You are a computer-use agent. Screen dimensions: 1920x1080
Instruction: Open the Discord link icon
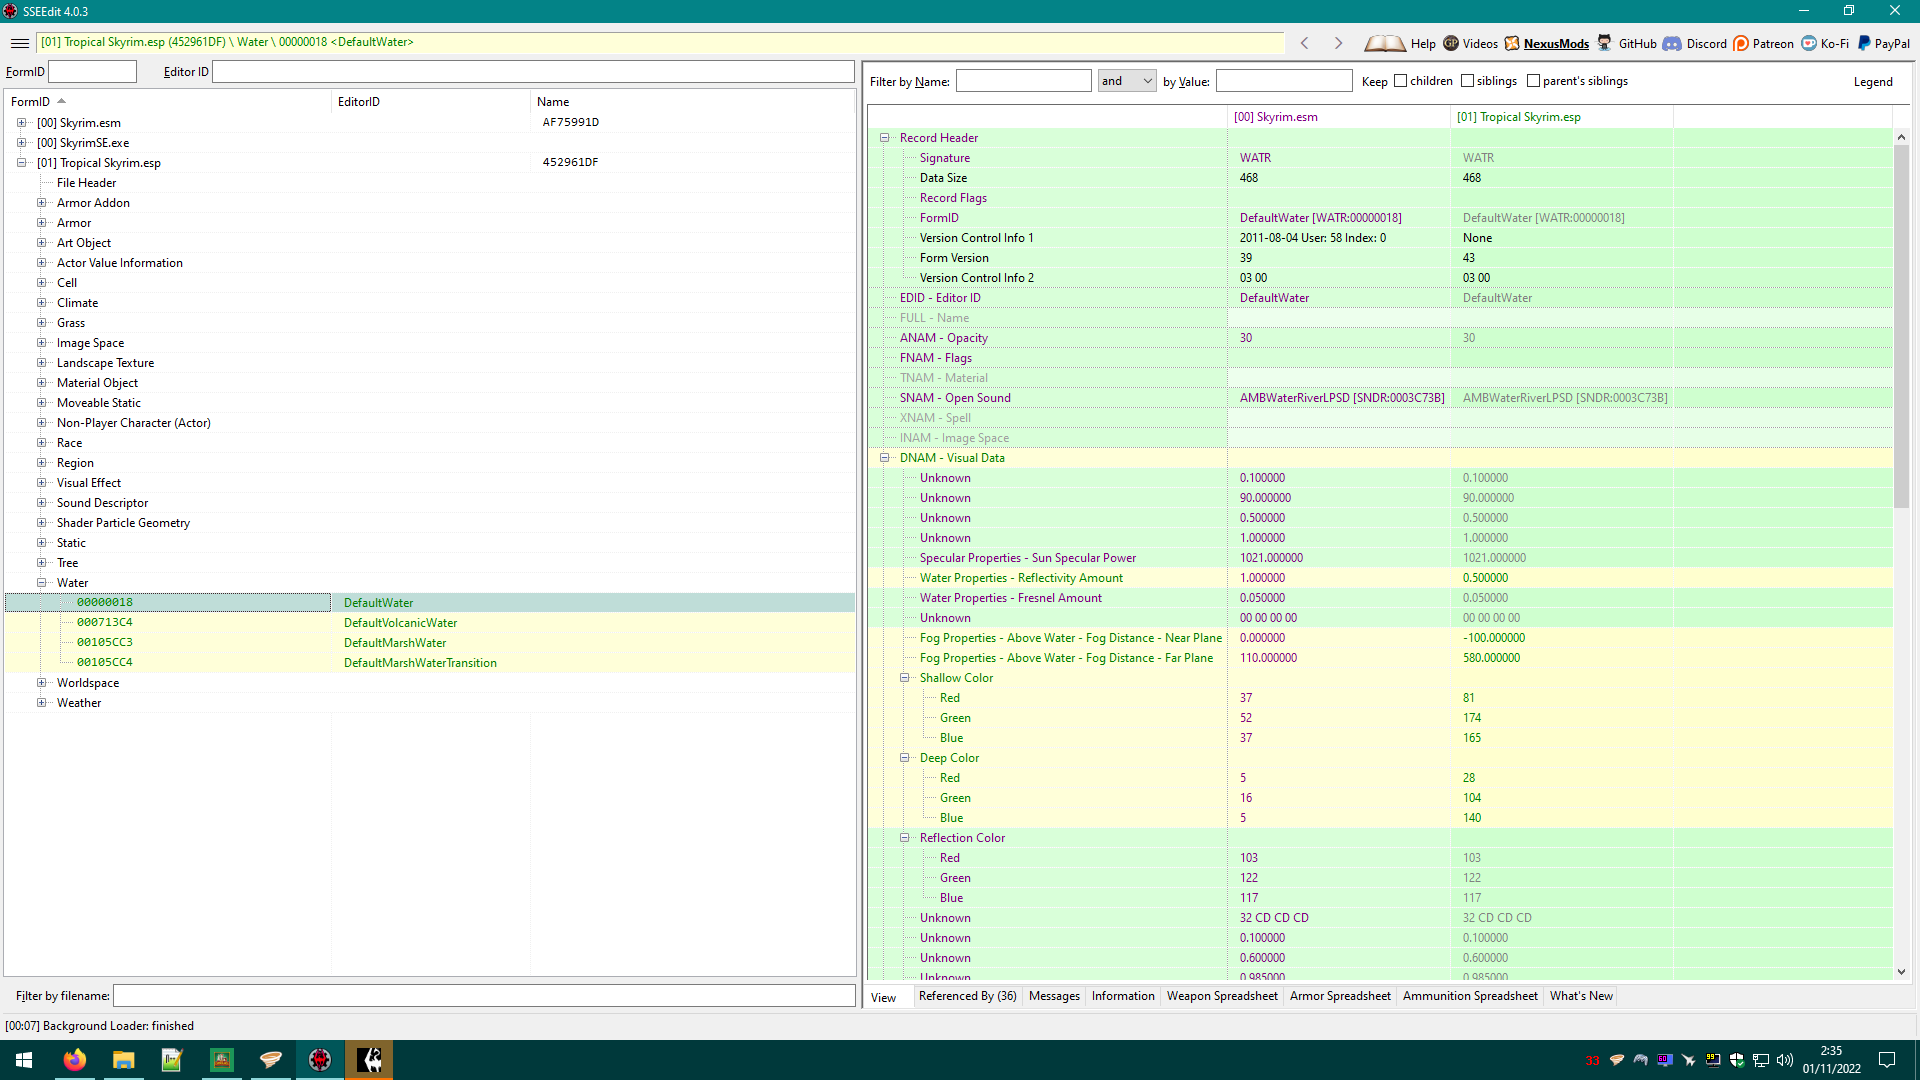[x=1672, y=43]
